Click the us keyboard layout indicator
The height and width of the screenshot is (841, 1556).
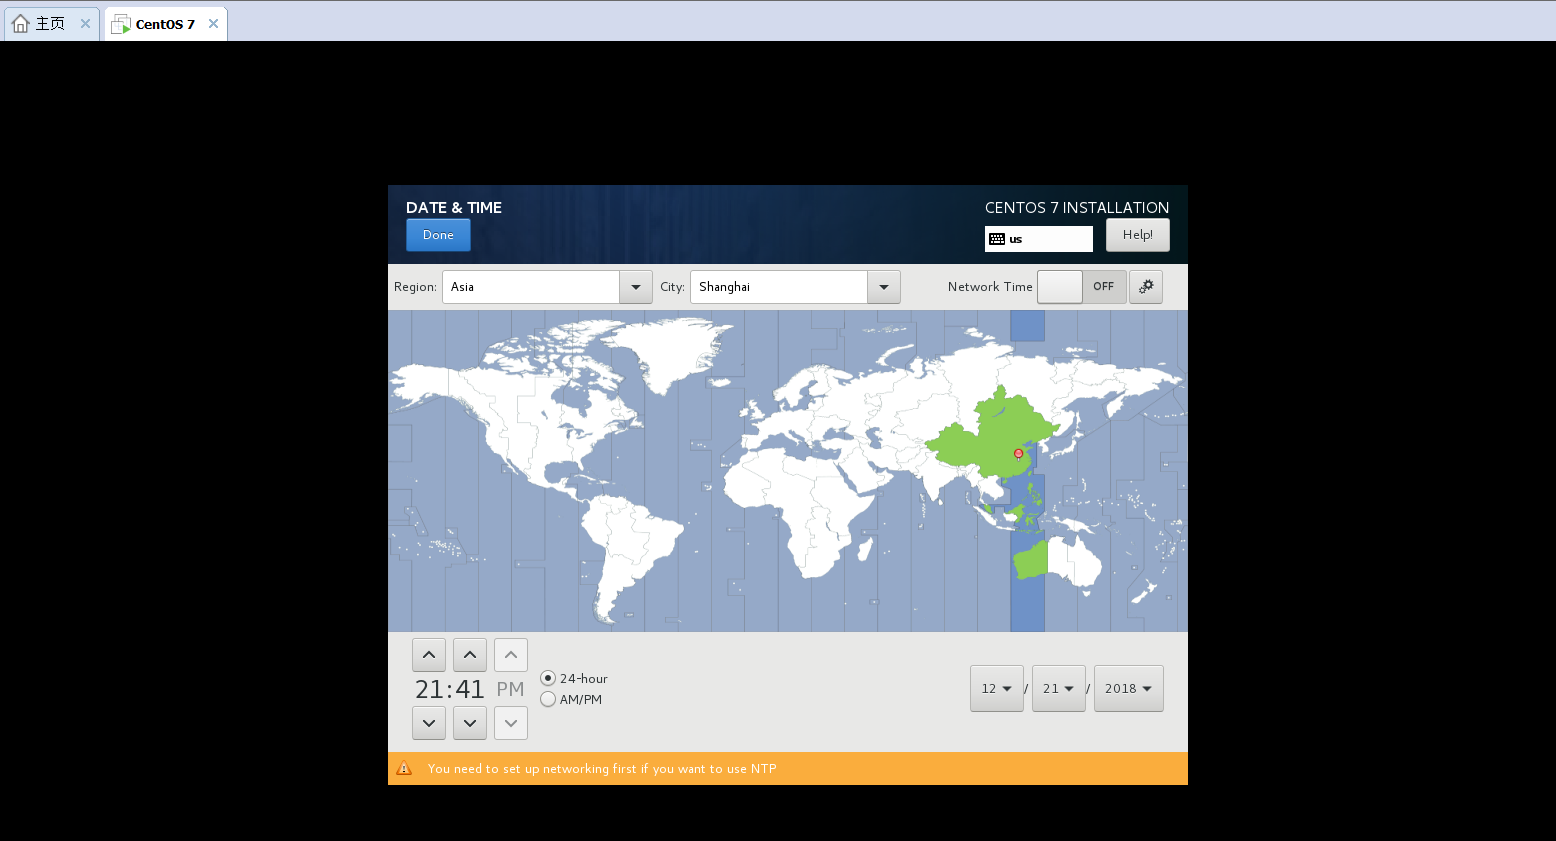pyautogui.click(x=1038, y=239)
